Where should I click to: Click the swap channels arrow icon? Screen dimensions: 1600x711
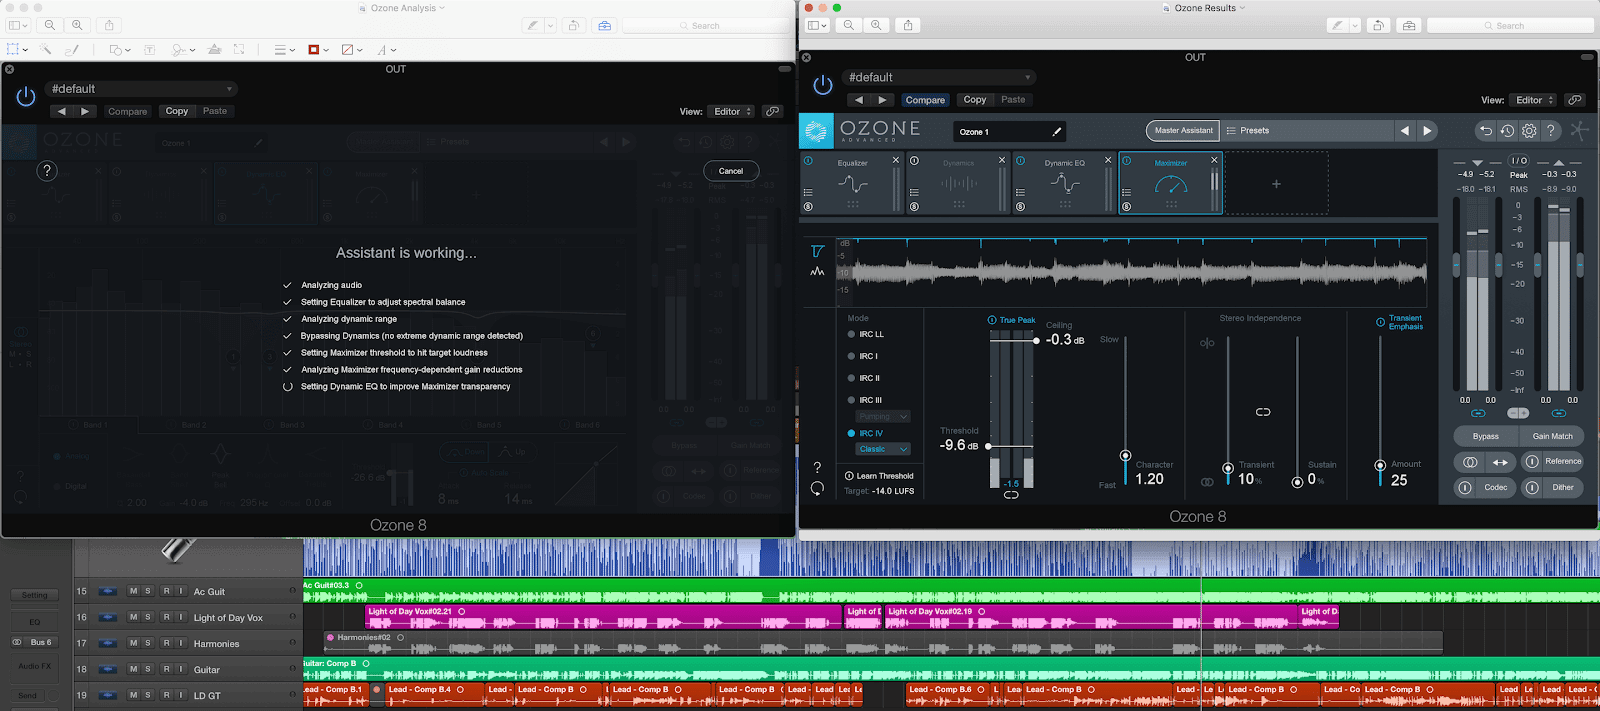pos(1500,462)
